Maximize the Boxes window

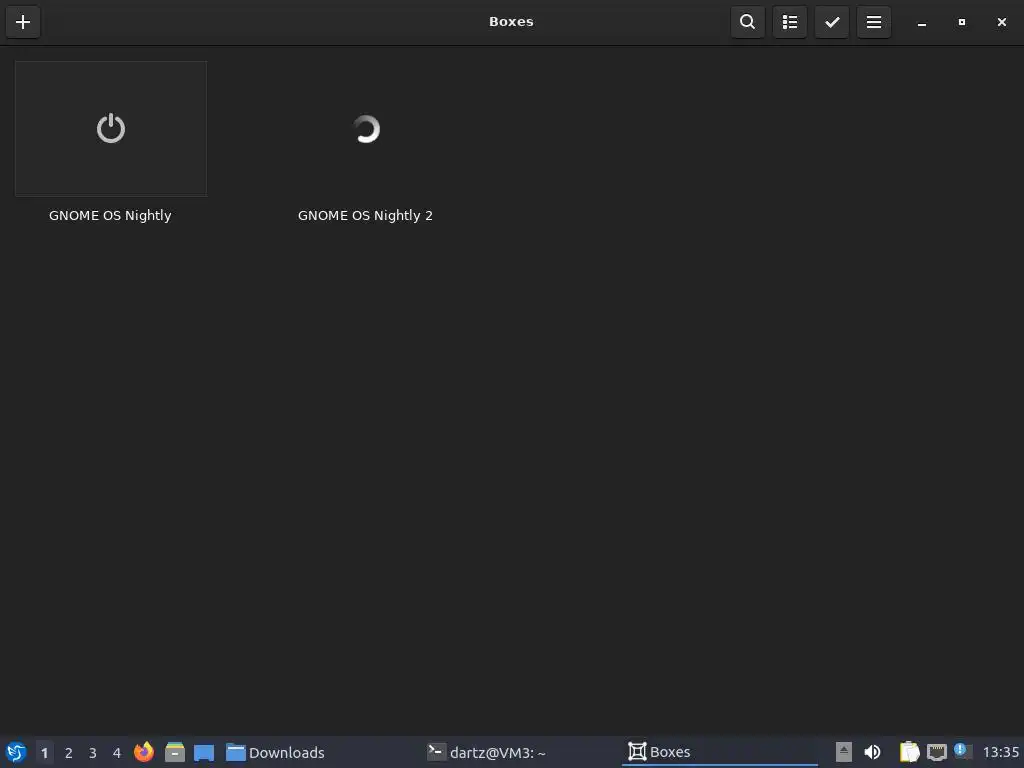[961, 22]
